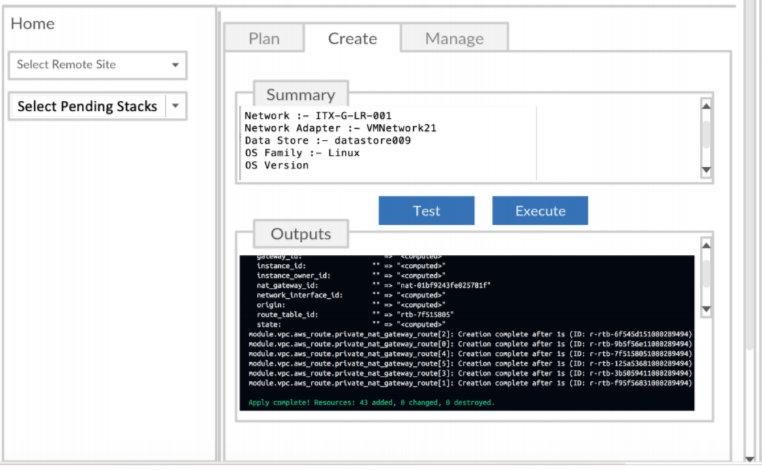The width and height of the screenshot is (762, 470).
Task: Click the Test button
Action: click(426, 210)
